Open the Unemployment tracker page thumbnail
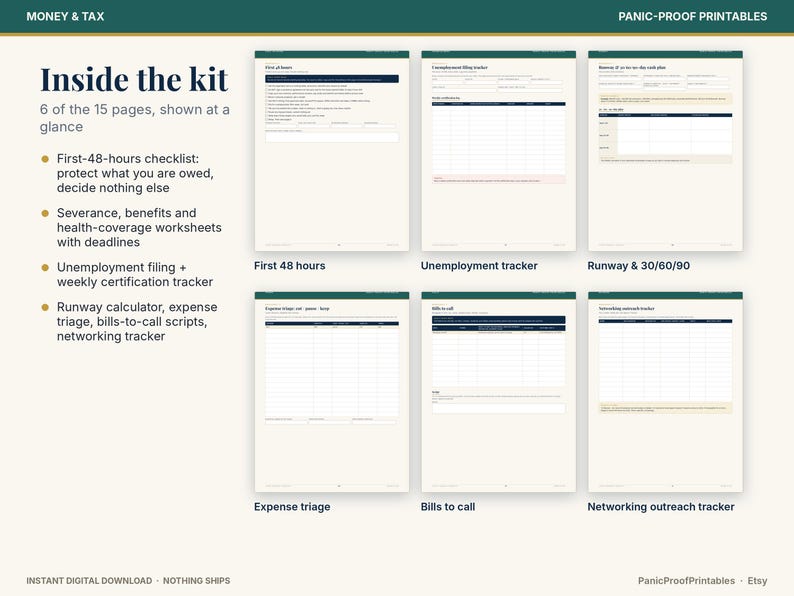Screen dimensions: 794x596 [498, 151]
